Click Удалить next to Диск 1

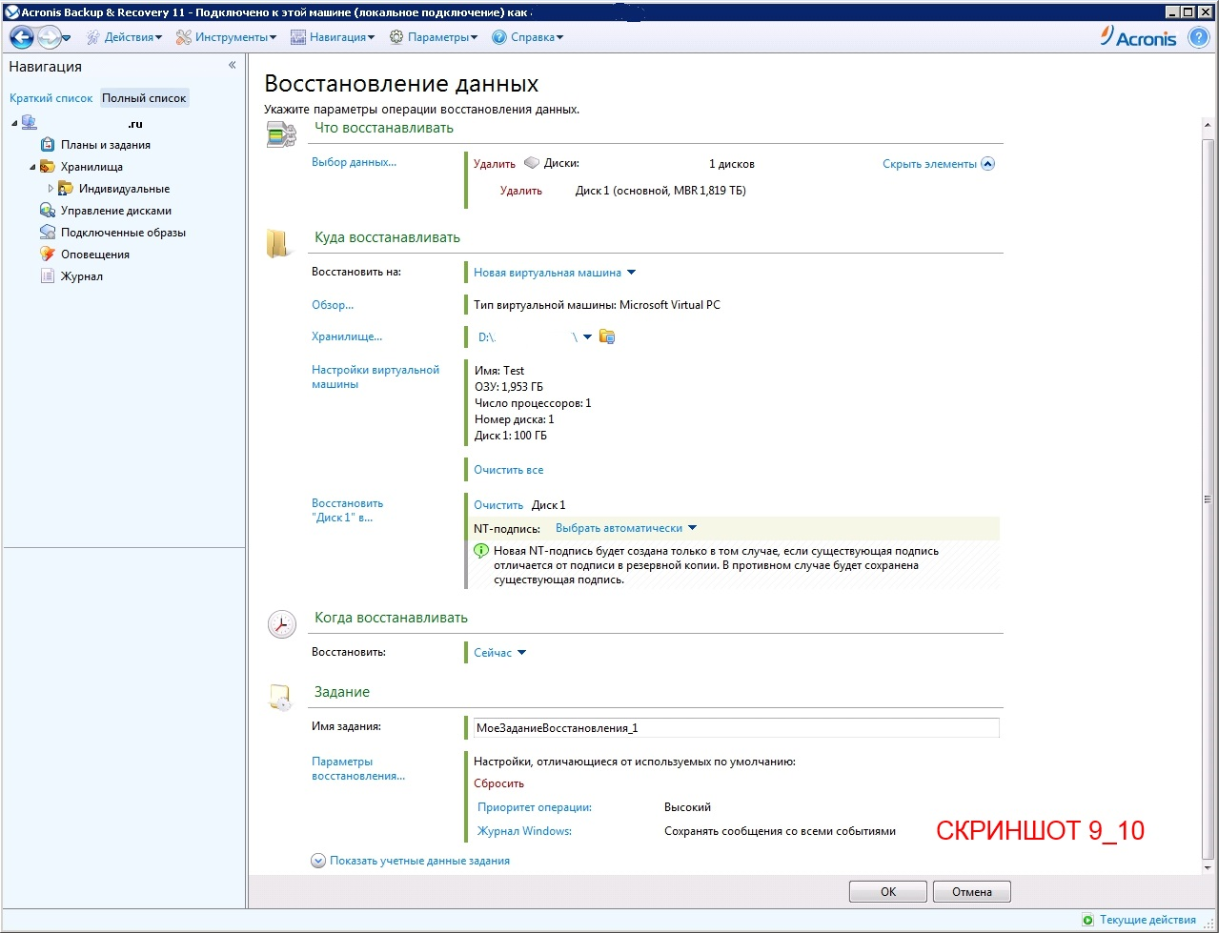click(x=521, y=190)
